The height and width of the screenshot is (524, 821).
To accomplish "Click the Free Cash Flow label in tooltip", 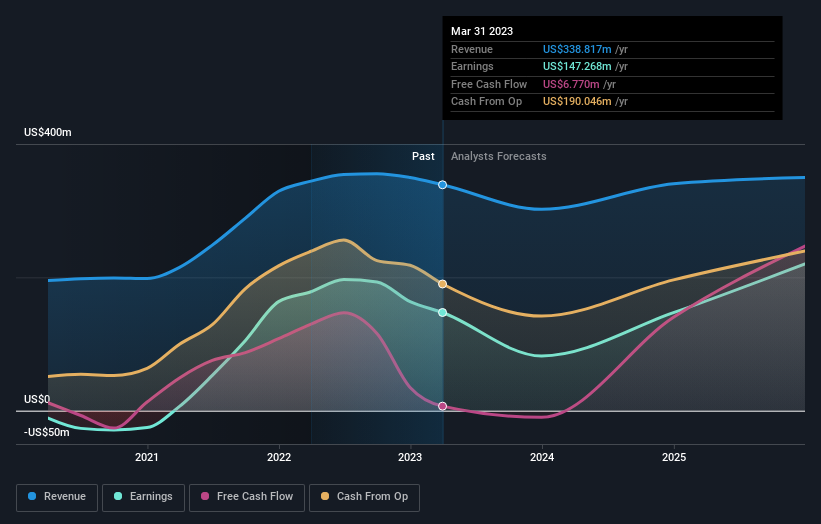I will 489,84.
